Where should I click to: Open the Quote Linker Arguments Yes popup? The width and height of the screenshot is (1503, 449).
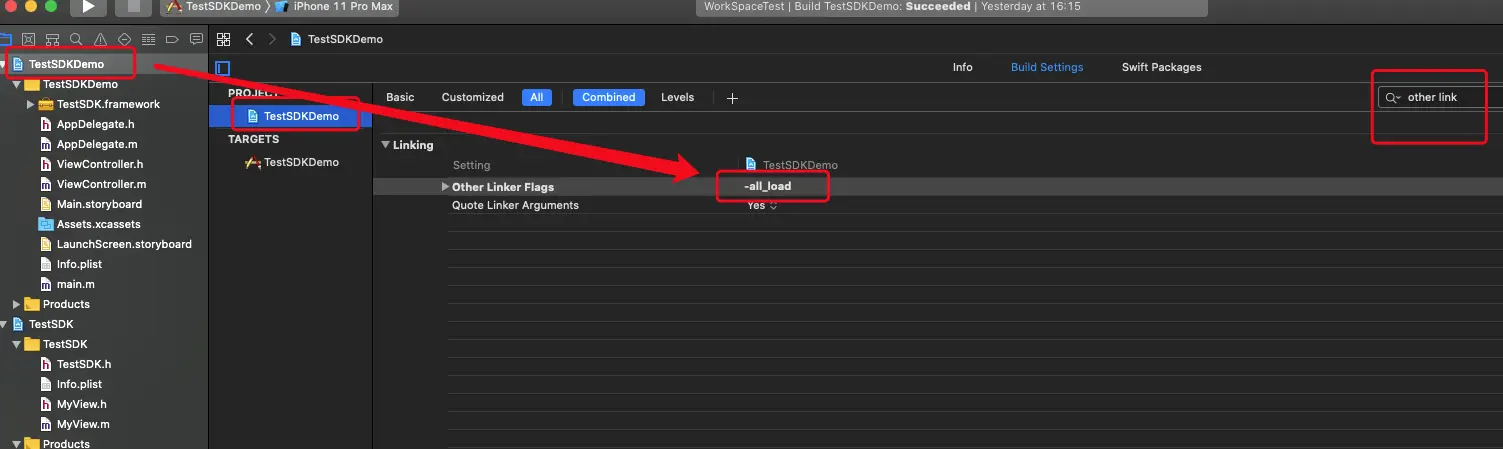(x=762, y=205)
